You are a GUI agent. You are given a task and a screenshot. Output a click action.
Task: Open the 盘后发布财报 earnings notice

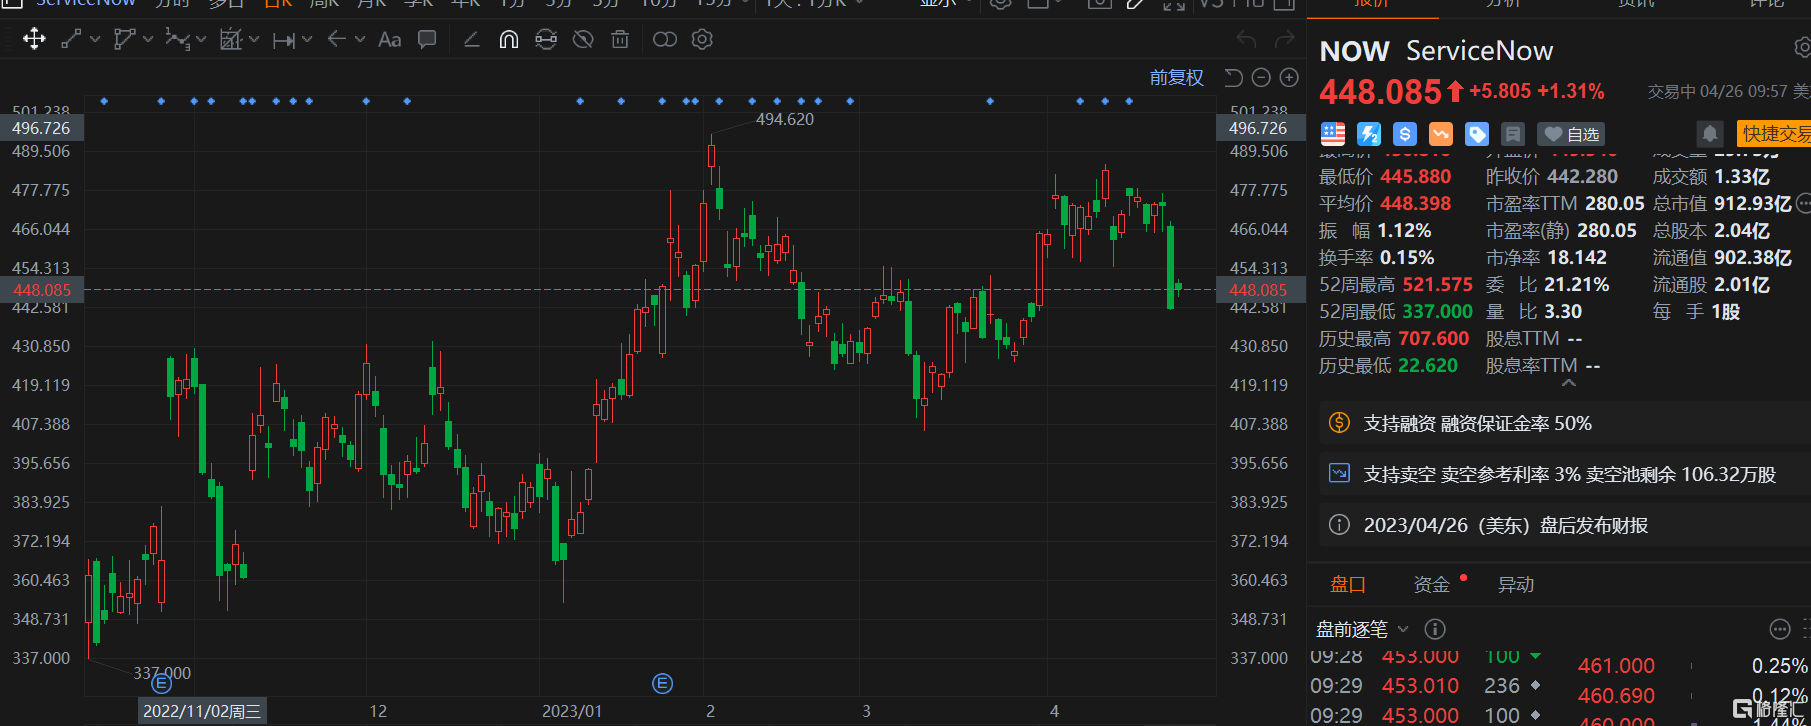point(1565,525)
